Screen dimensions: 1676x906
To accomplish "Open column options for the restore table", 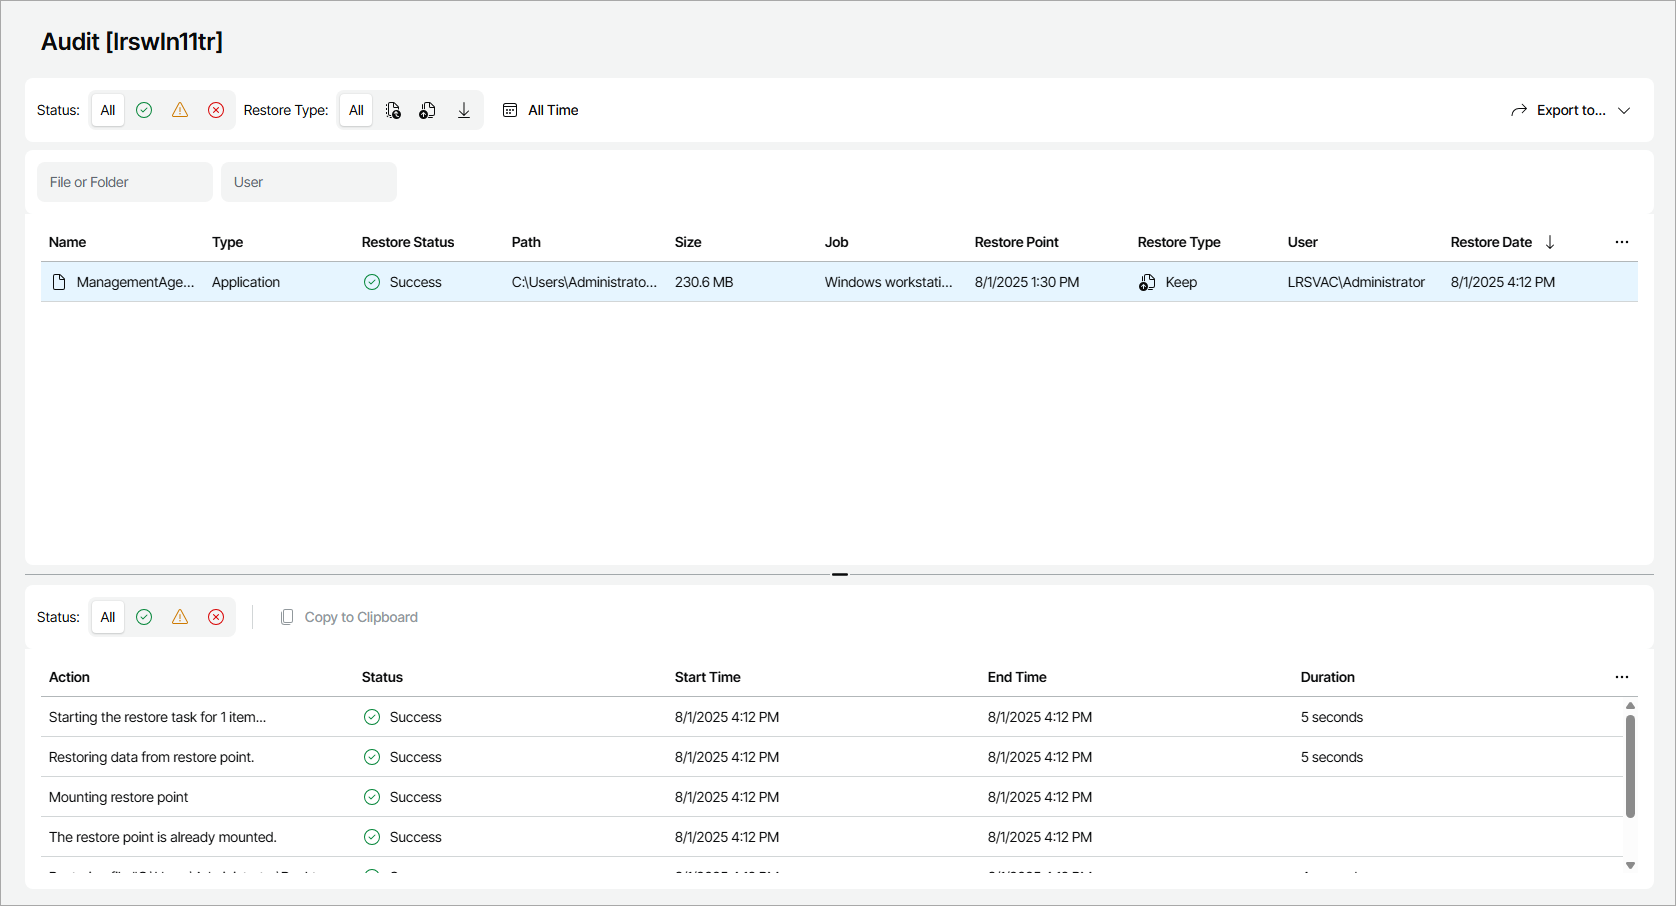I will click(1621, 242).
